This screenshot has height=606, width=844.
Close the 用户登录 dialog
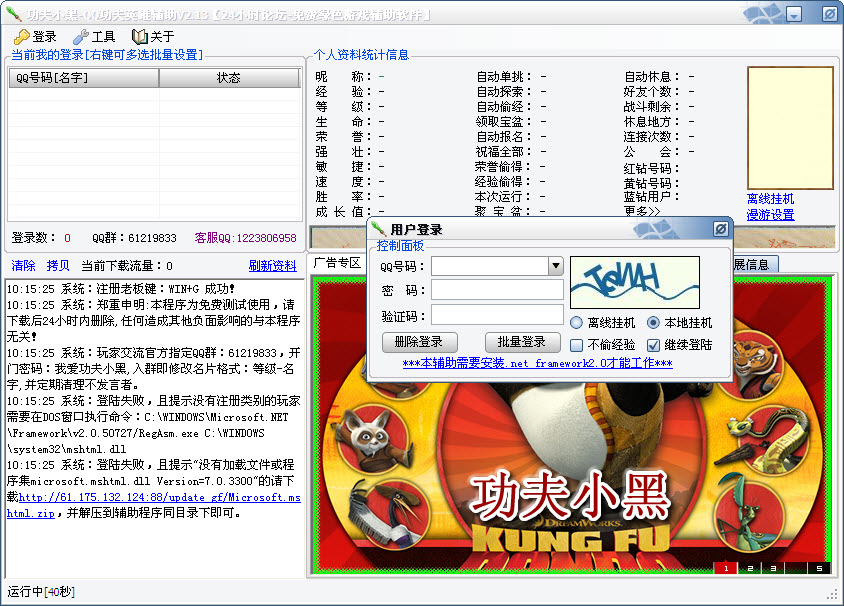[721, 229]
